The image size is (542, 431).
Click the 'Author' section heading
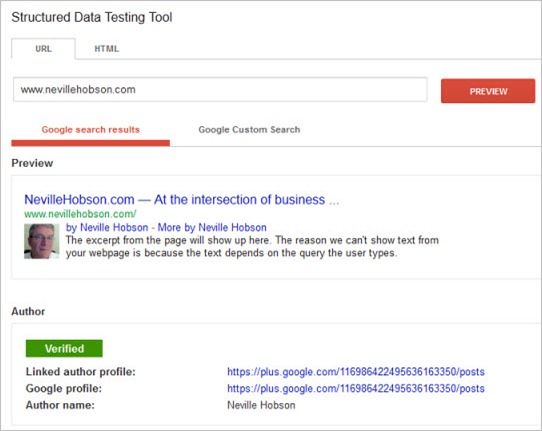[x=28, y=311]
